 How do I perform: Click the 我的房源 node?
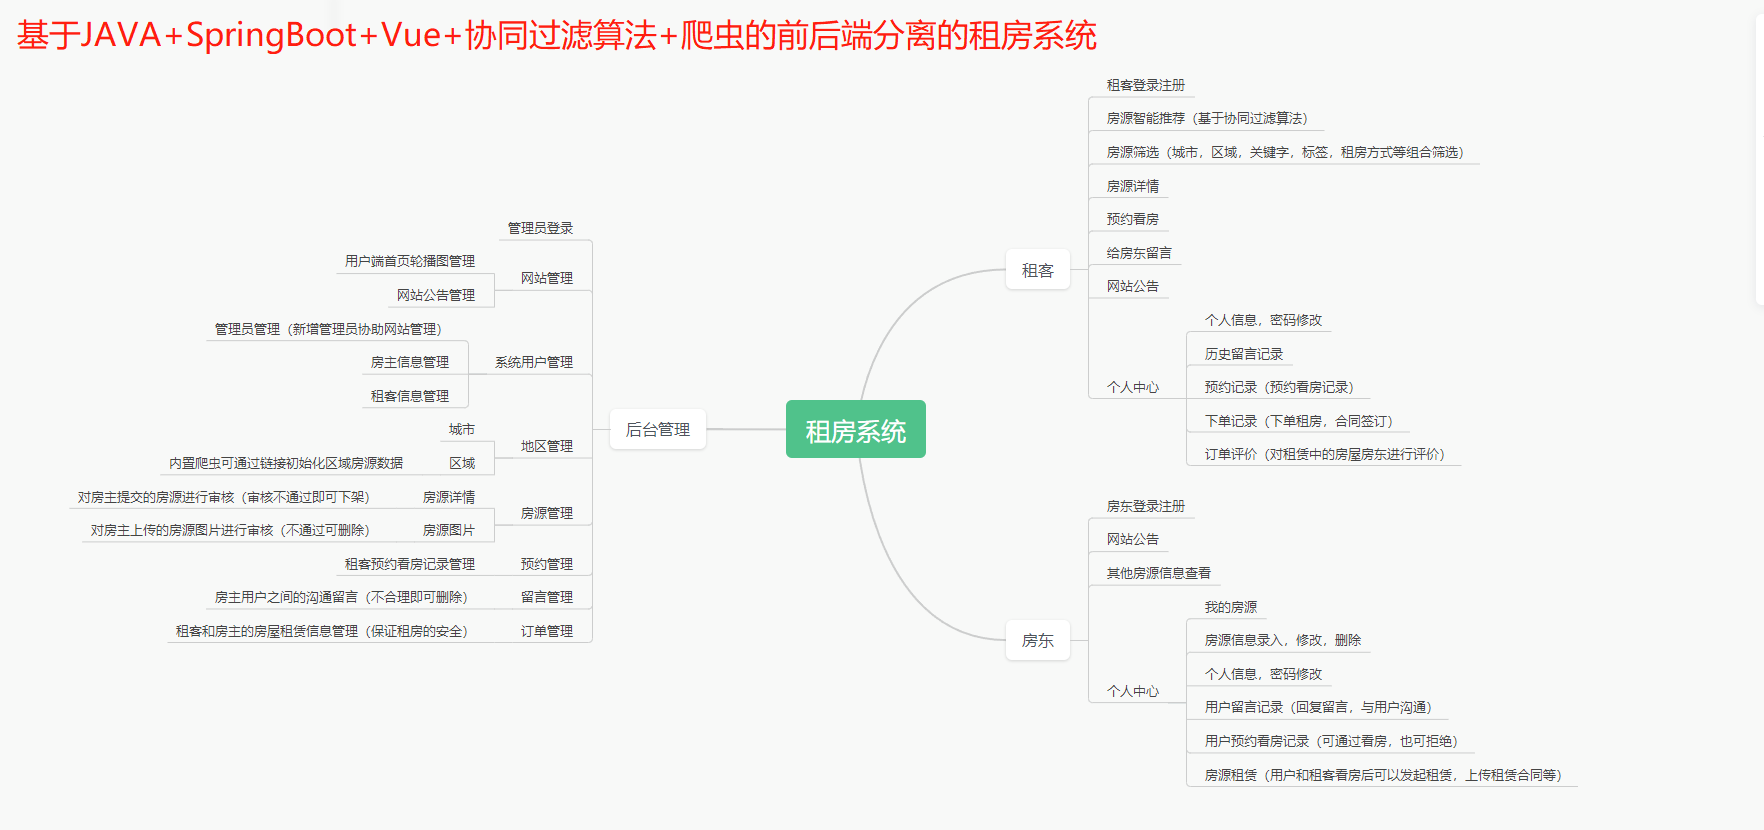(1231, 608)
